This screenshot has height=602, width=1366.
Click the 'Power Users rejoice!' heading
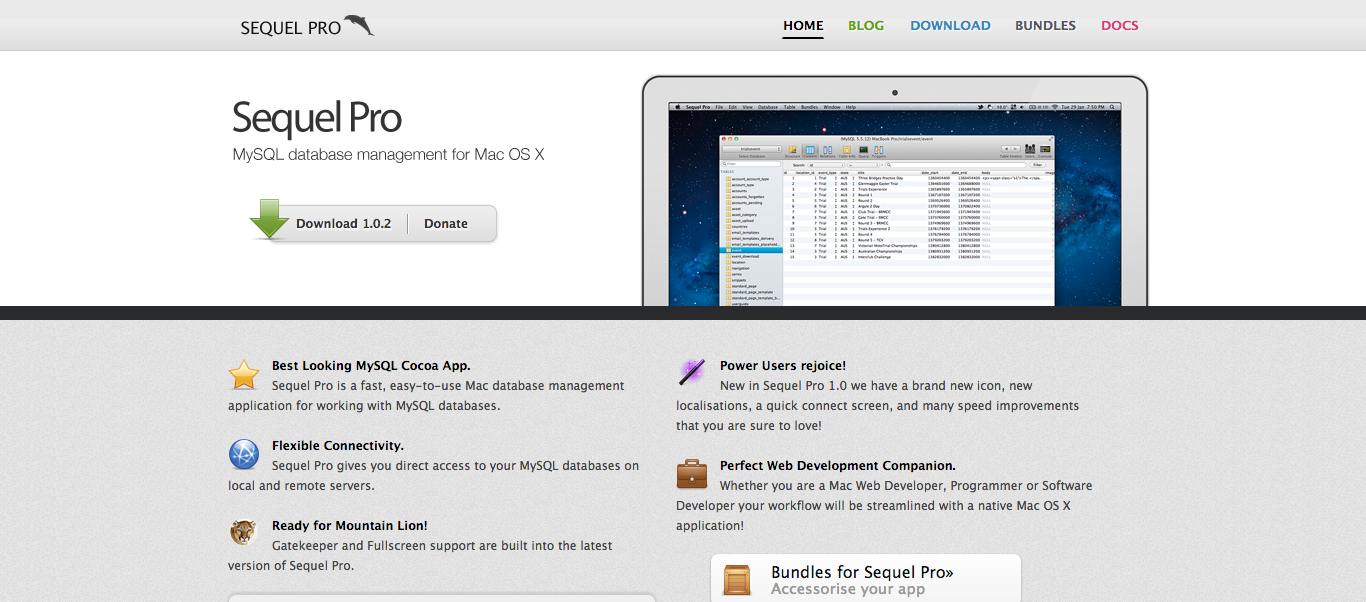pos(783,366)
